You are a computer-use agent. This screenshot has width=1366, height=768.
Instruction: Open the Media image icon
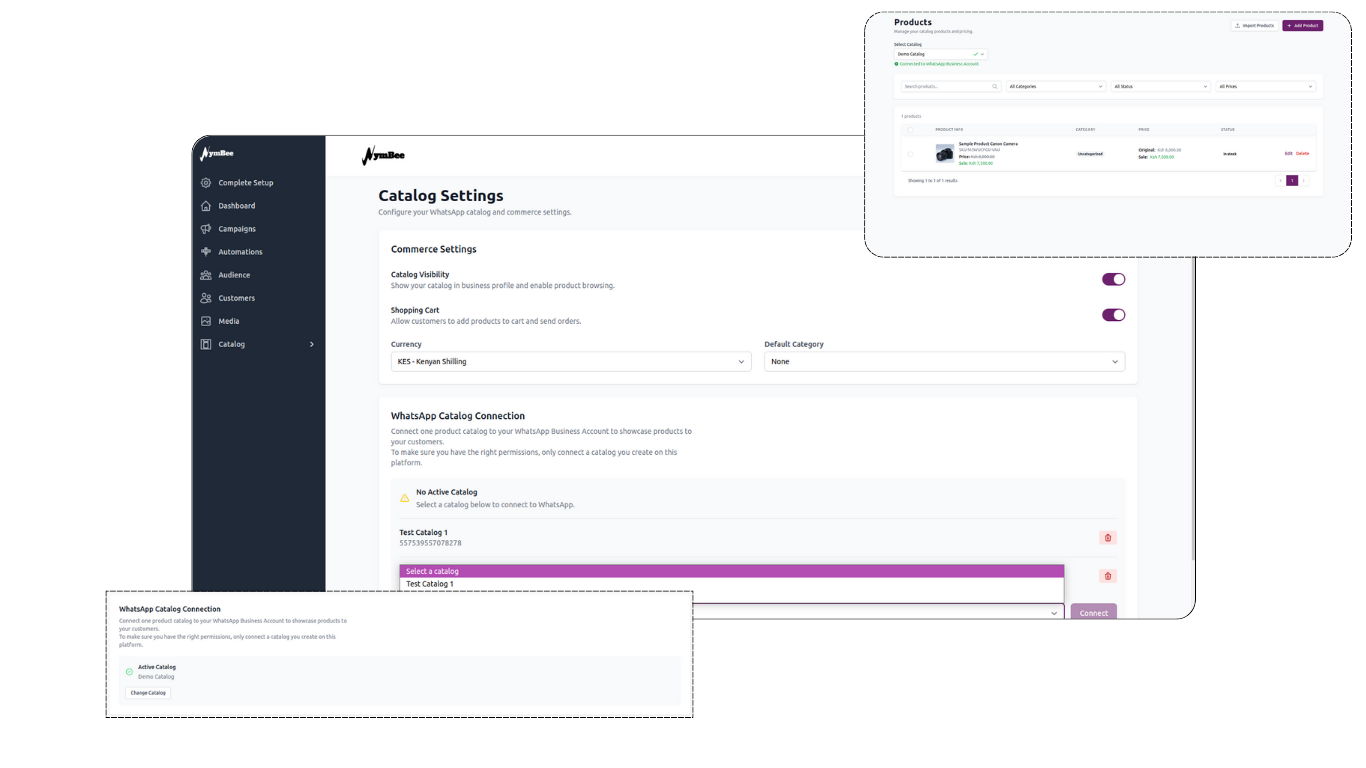coord(204,321)
